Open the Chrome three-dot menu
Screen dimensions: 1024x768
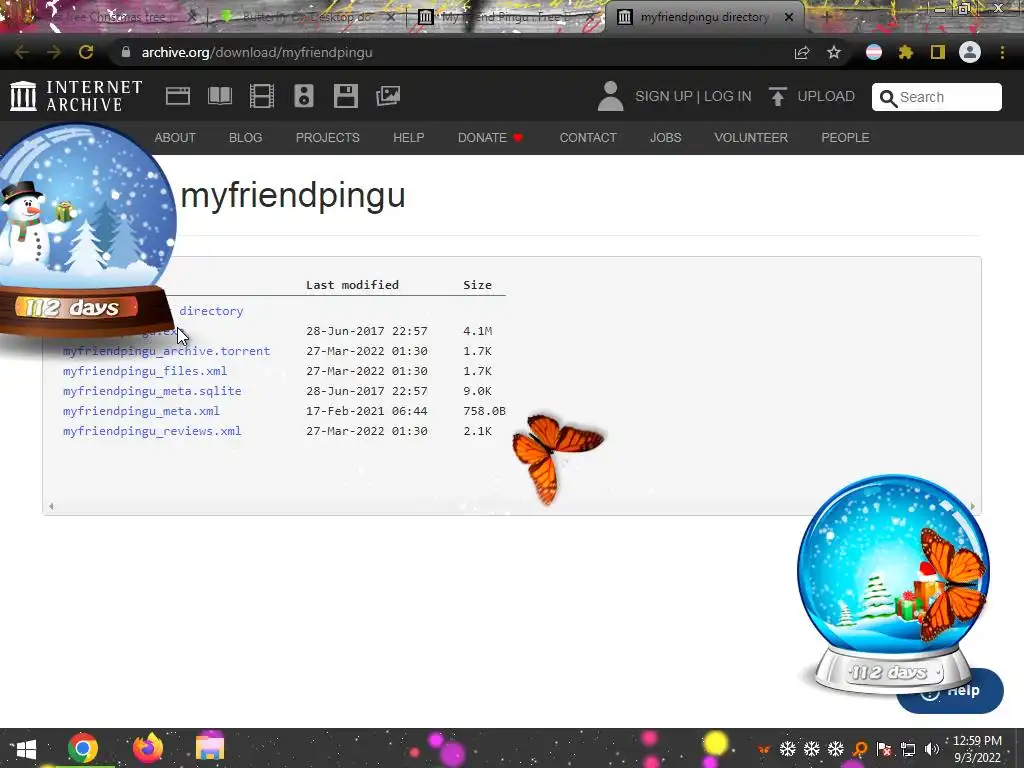point(1002,52)
